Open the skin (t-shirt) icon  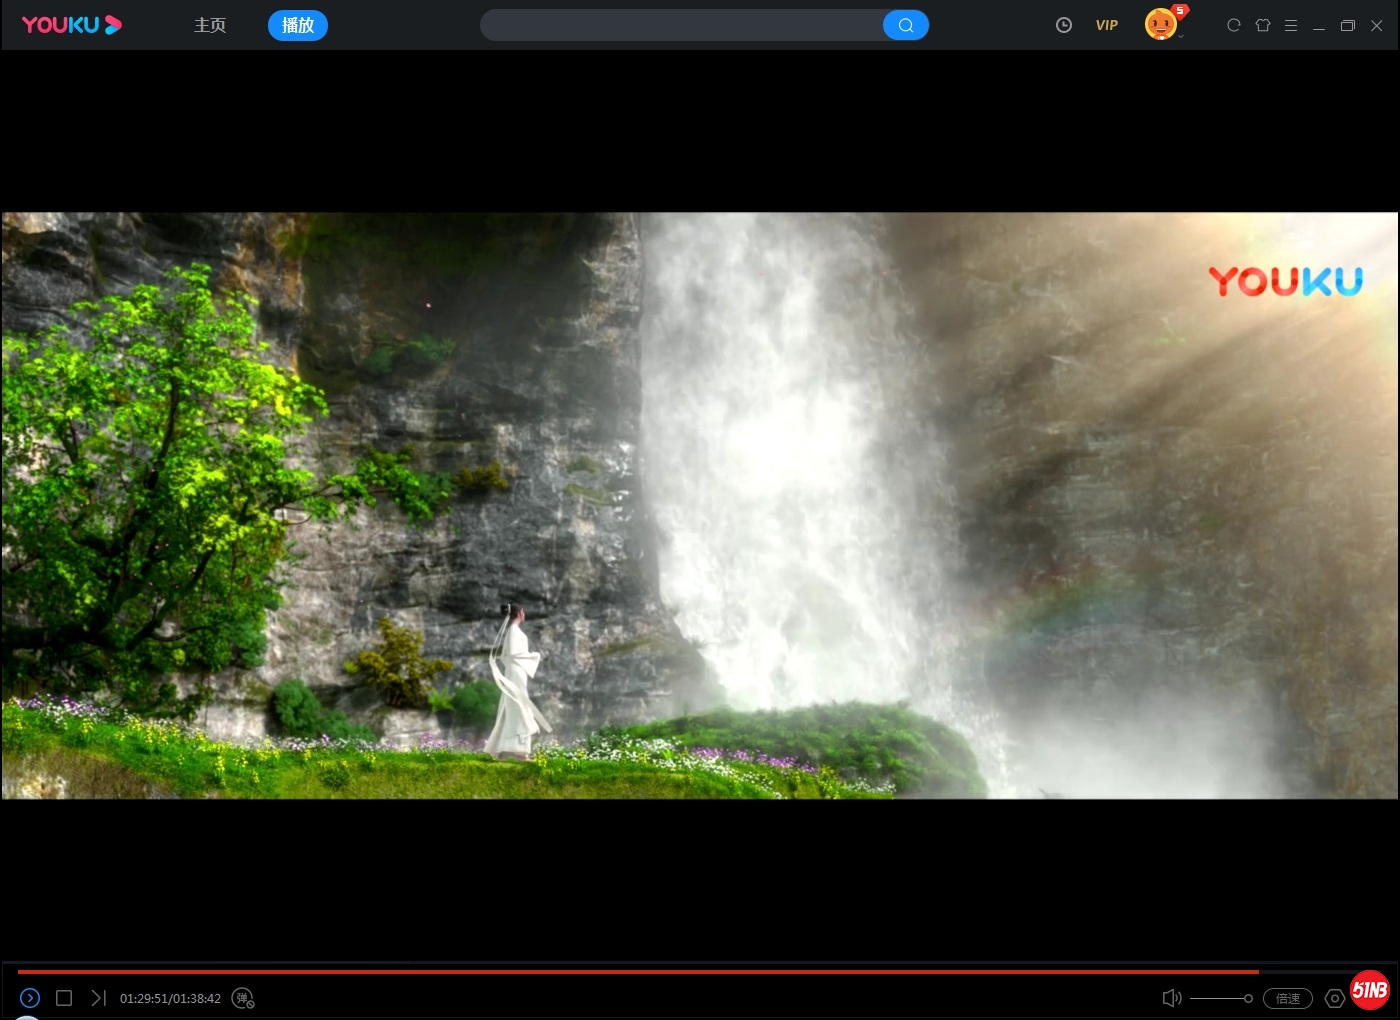[x=1263, y=25]
